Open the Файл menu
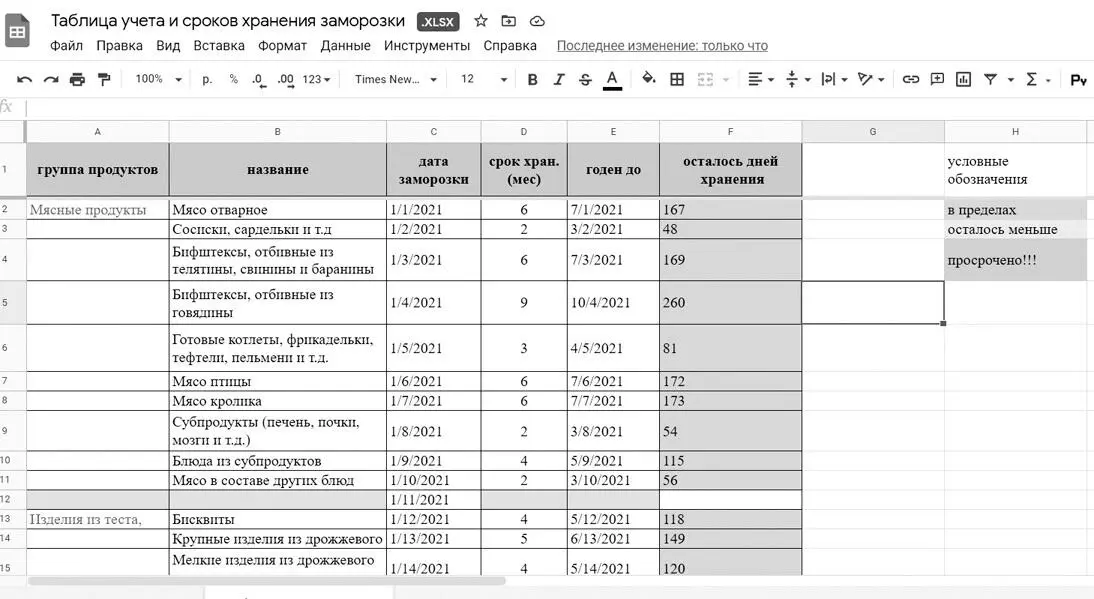Image resolution: width=1094 pixels, height=599 pixels. pyautogui.click(x=66, y=46)
